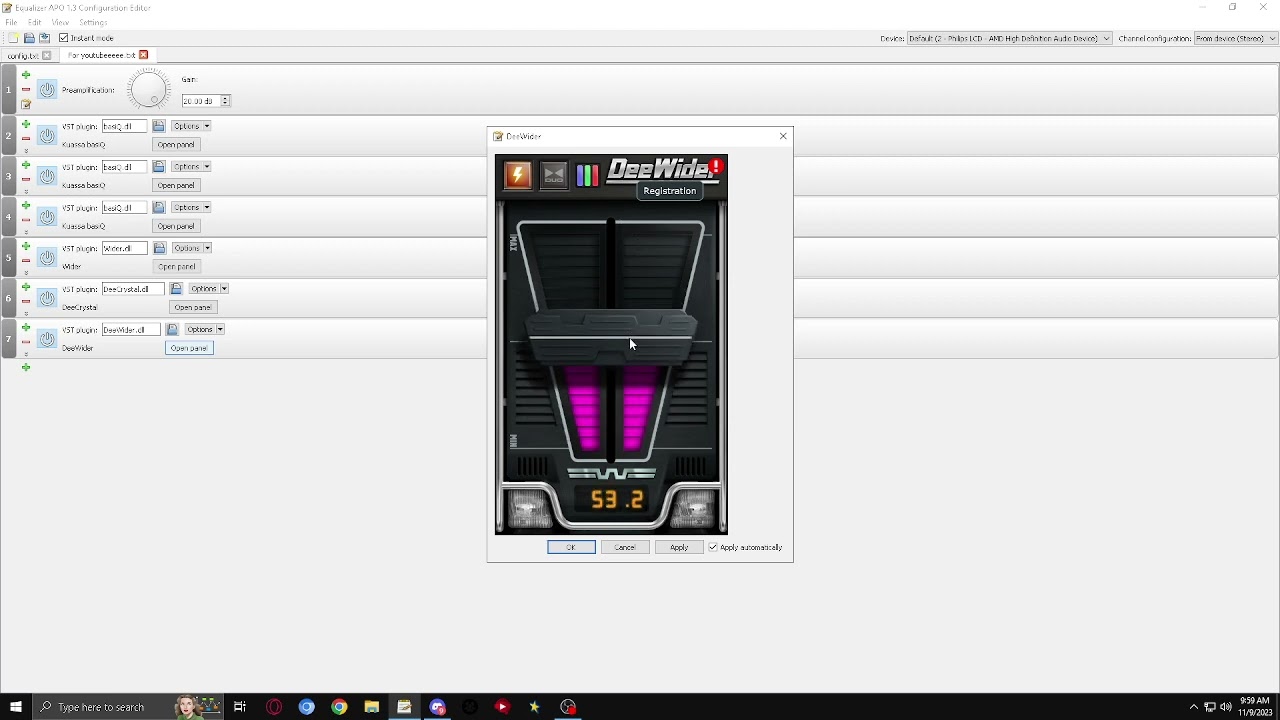Viewport: 1280px width, 720px height.
Task: Click the file browse icon beside DeeCrystal.dll
Action: point(175,288)
